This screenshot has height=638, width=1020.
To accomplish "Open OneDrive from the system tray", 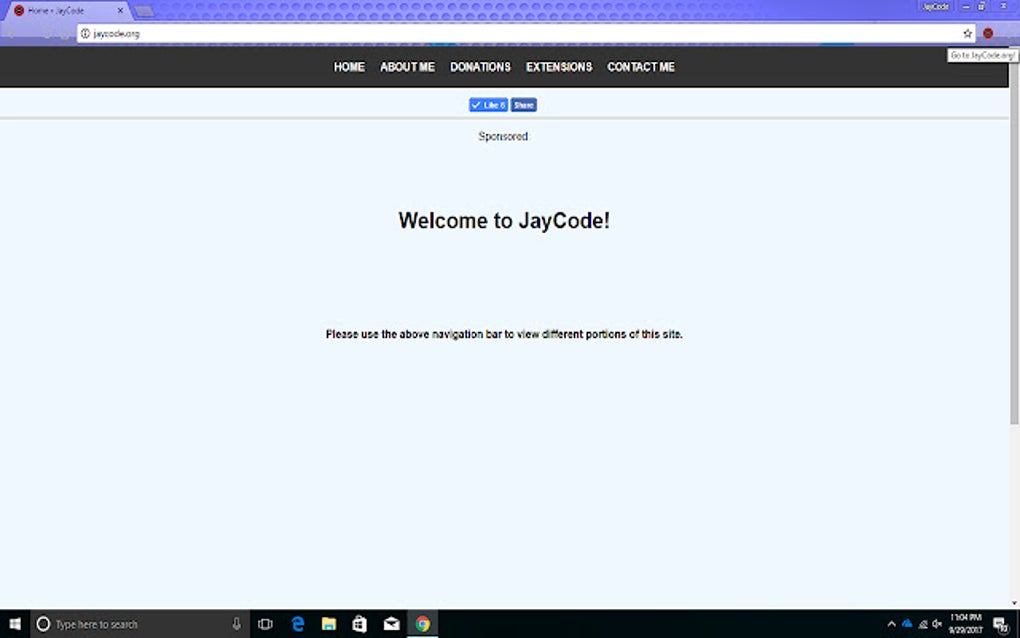I will point(906,623).
